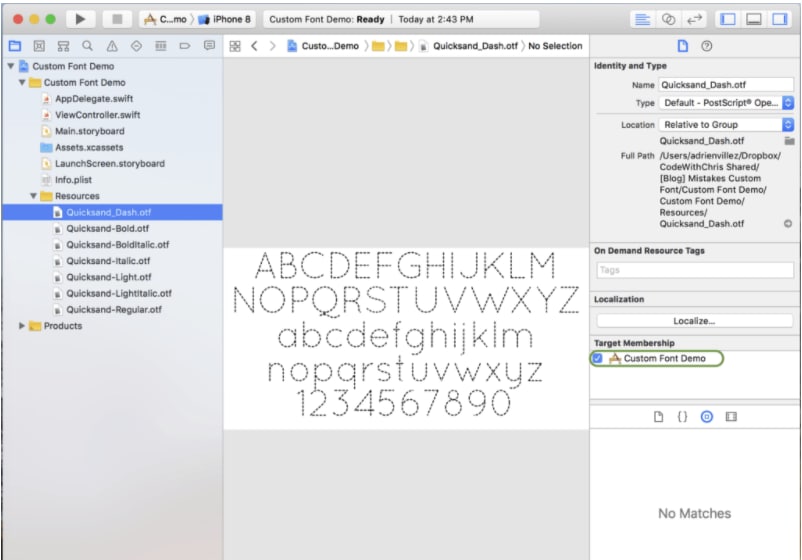Collapse the Custom Font Demo group folder
The image size is (802, 560).
tap(22, 82)
